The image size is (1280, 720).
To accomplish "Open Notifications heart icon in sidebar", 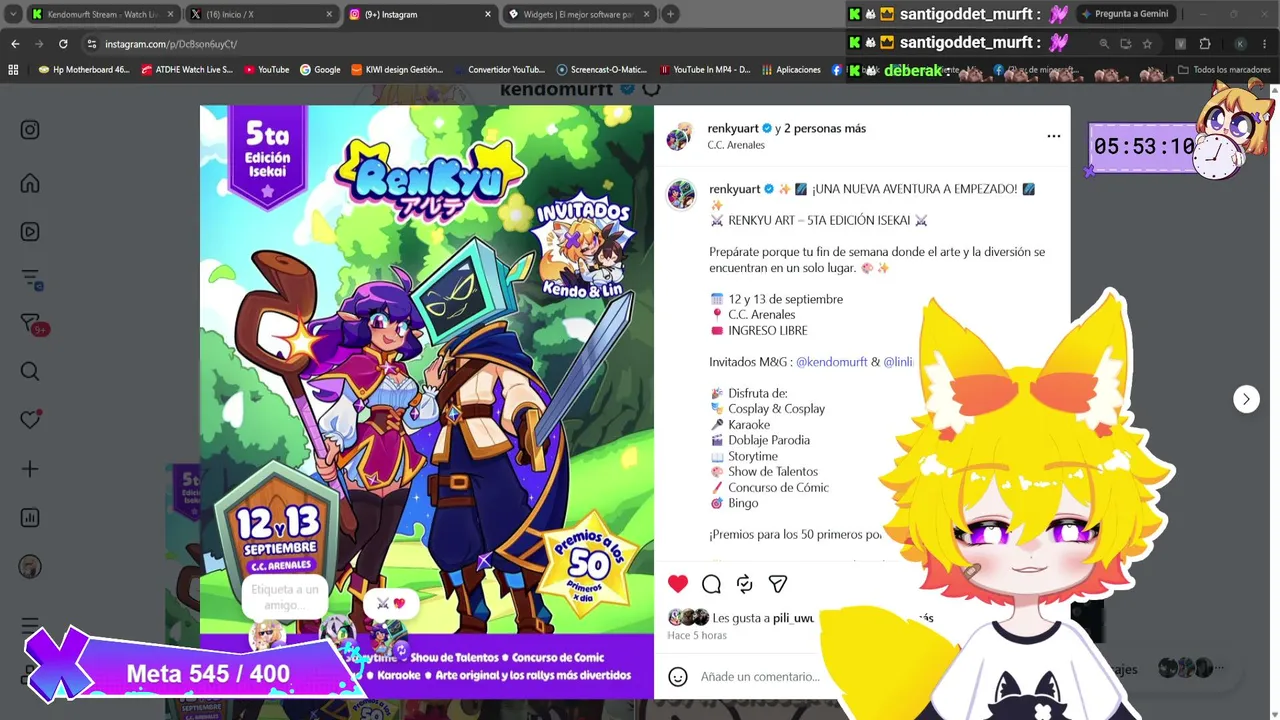I will point(30,419).
